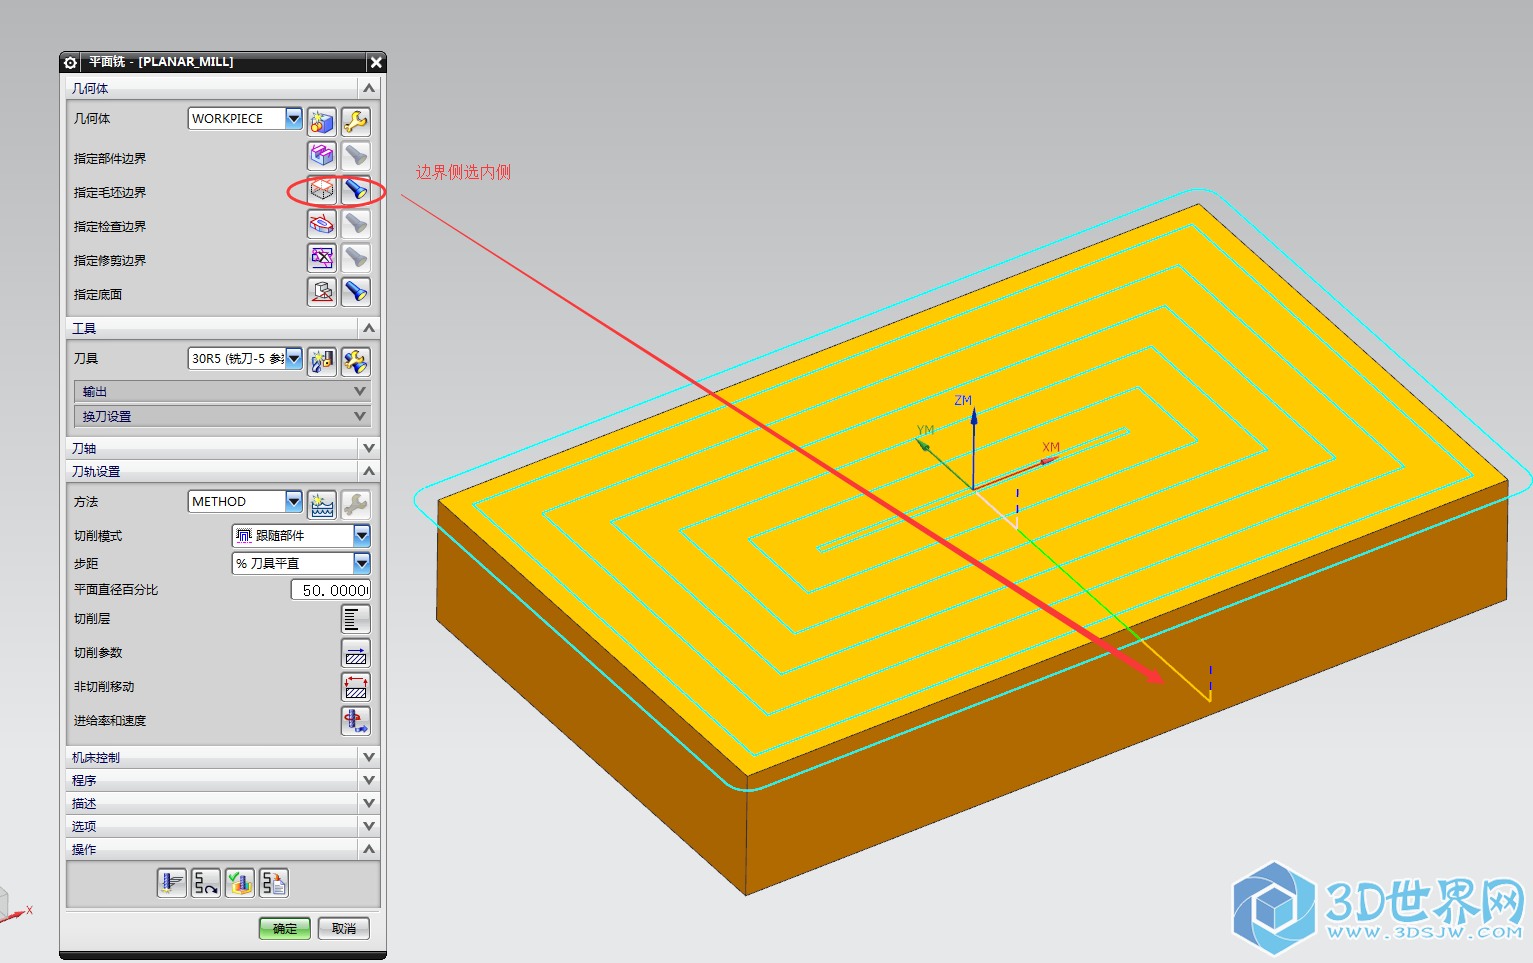Image resolution: width=1533 pixels, height=963 pixels.
Task: Click the specify part boundary (指定部件边界) icon
Action: pyautogui.click(x=321, y=156)
